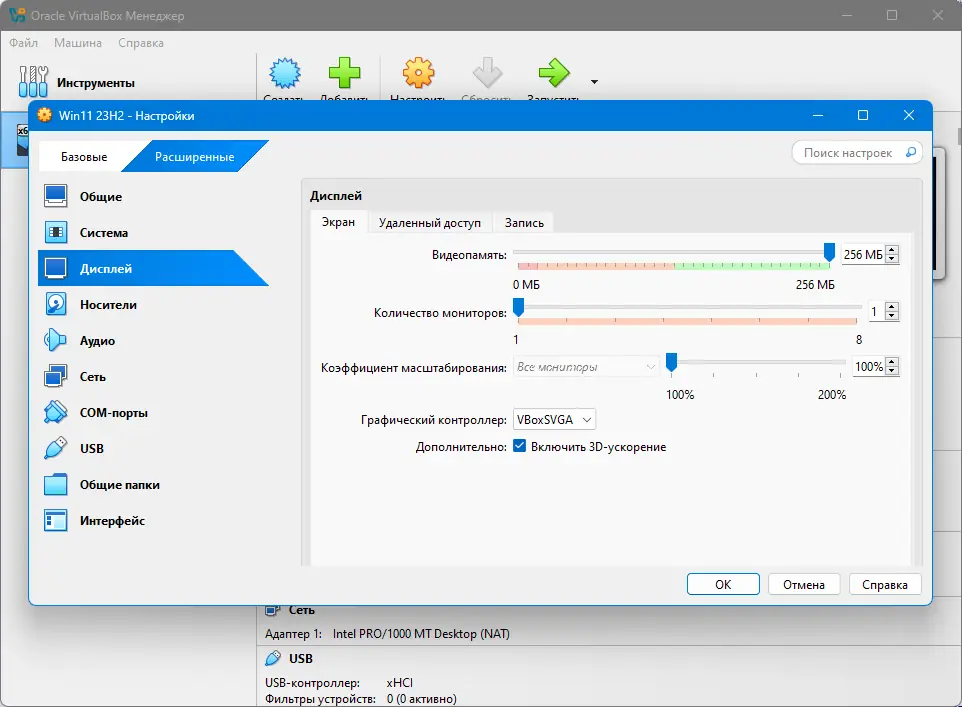Decrease Видеопамять value with down arrow

coord(893,259)
